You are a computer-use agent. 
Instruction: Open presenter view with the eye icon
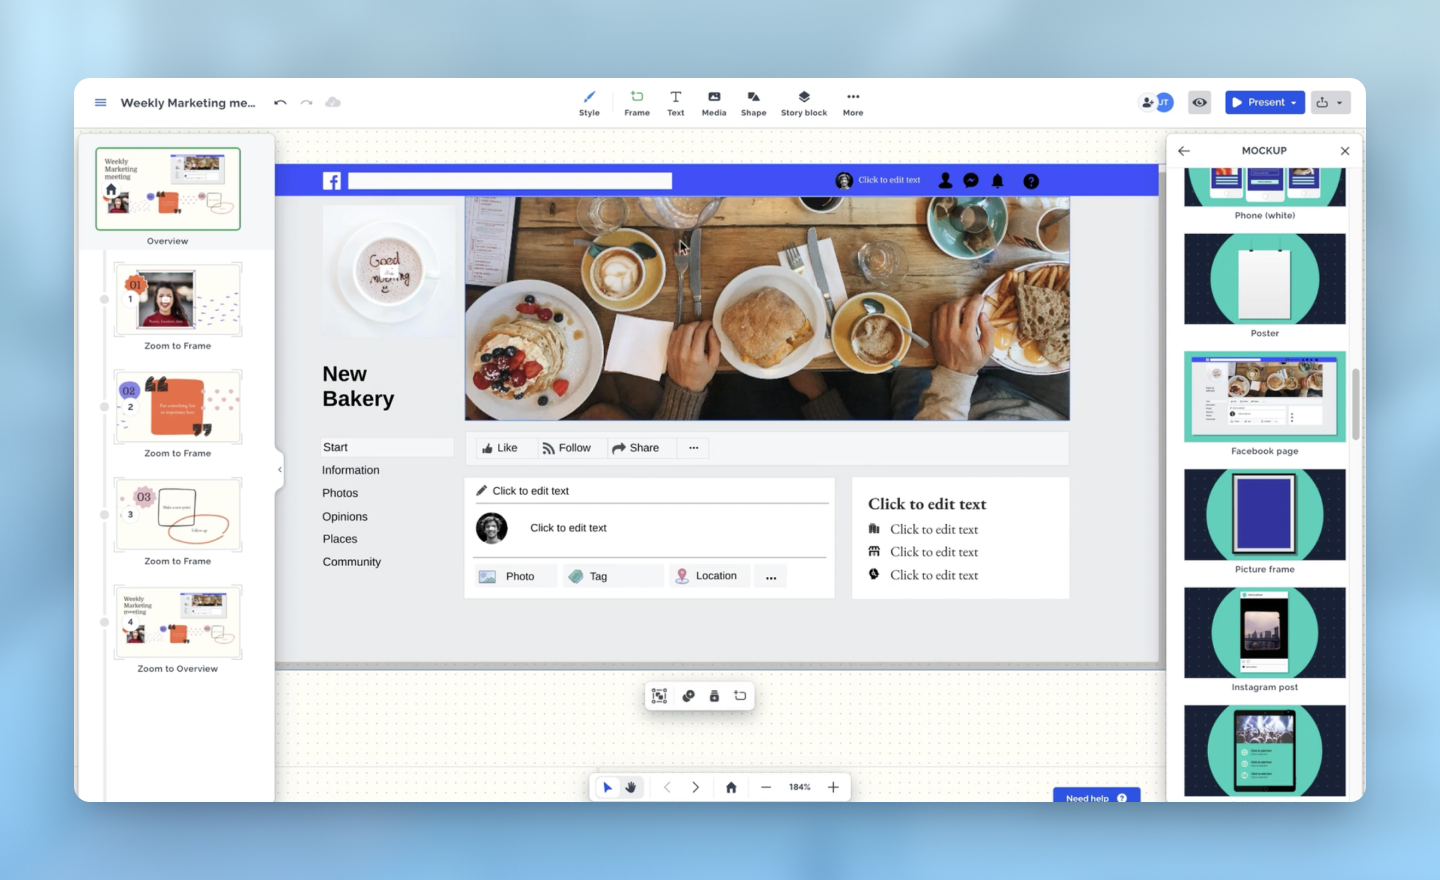click(1199, 102)
